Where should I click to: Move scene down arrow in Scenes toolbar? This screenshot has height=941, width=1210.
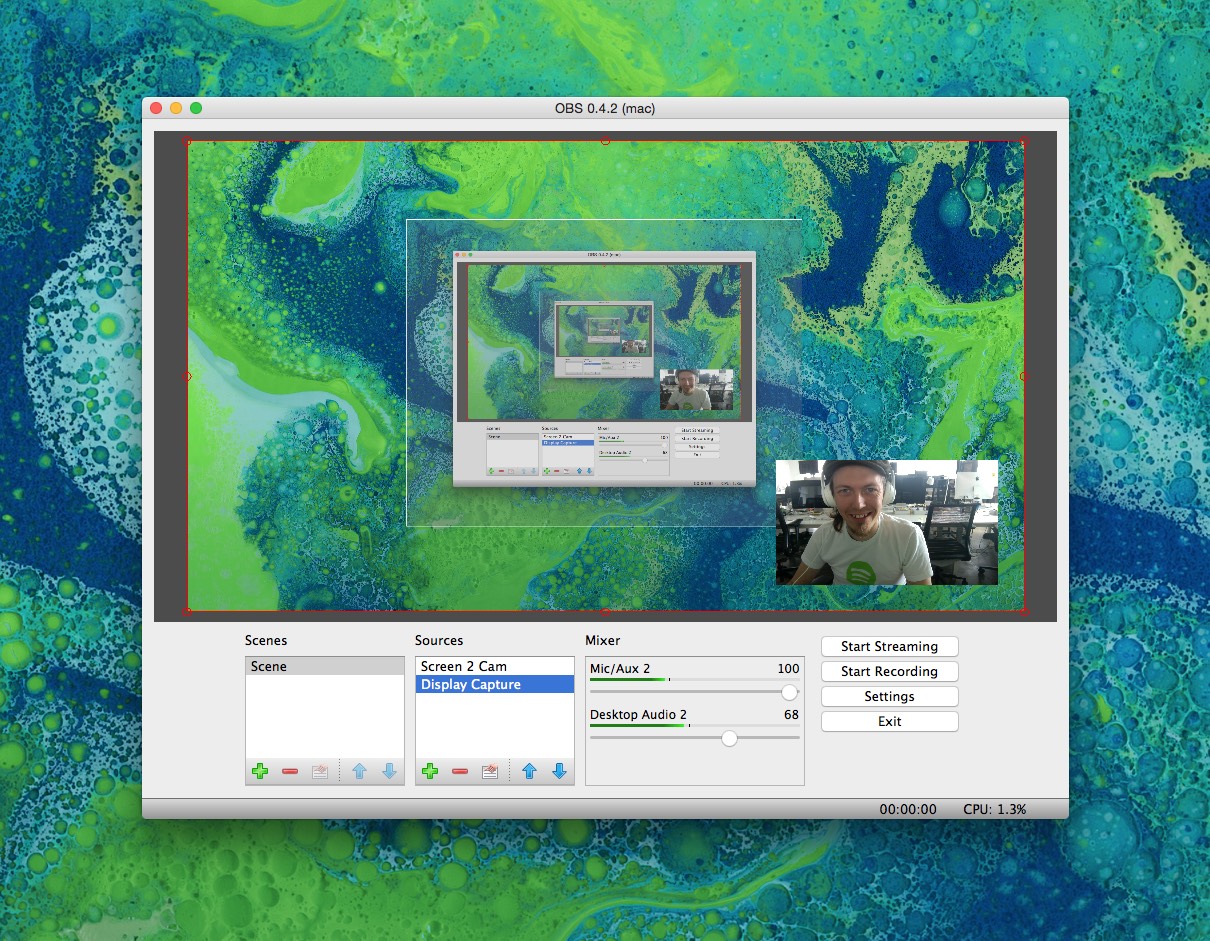click(x=390, y=771)
